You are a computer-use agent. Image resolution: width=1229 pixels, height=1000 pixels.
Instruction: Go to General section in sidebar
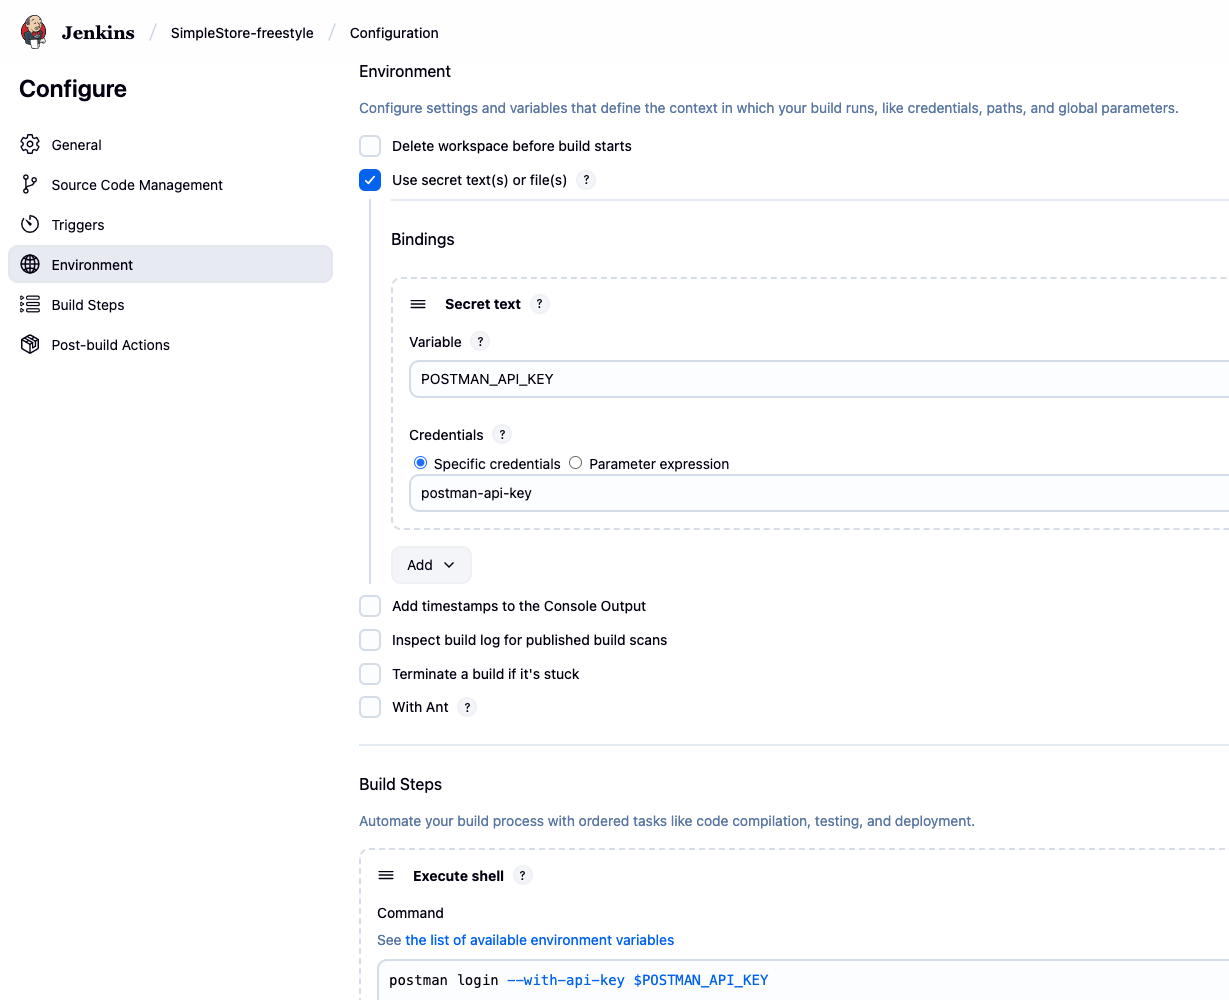pos(170,144)
